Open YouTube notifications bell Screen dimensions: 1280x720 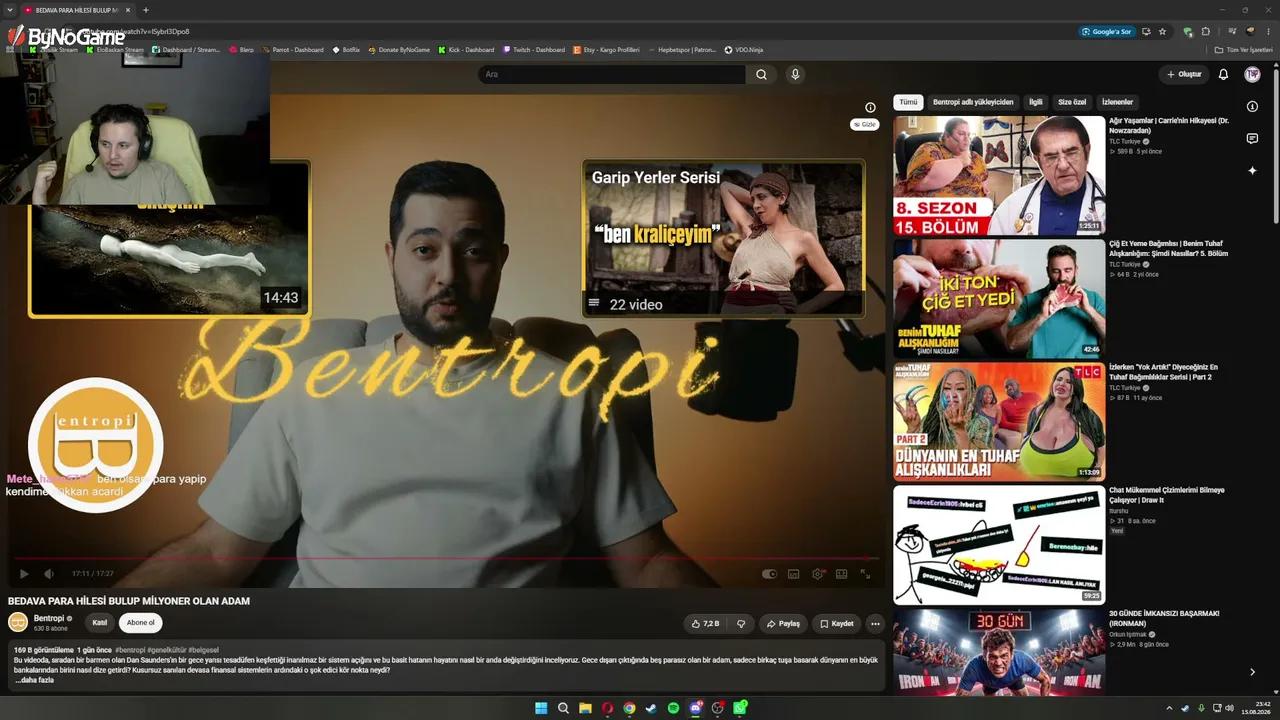tap(1223, 74)
